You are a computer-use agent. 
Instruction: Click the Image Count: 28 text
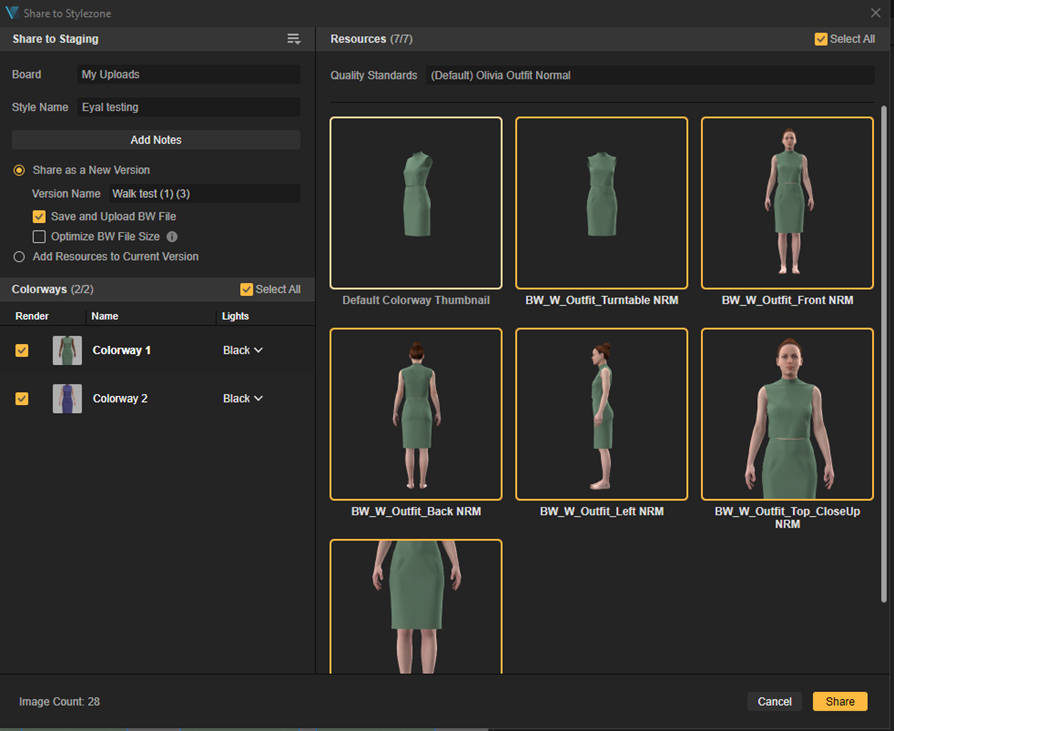coord(60,702)
